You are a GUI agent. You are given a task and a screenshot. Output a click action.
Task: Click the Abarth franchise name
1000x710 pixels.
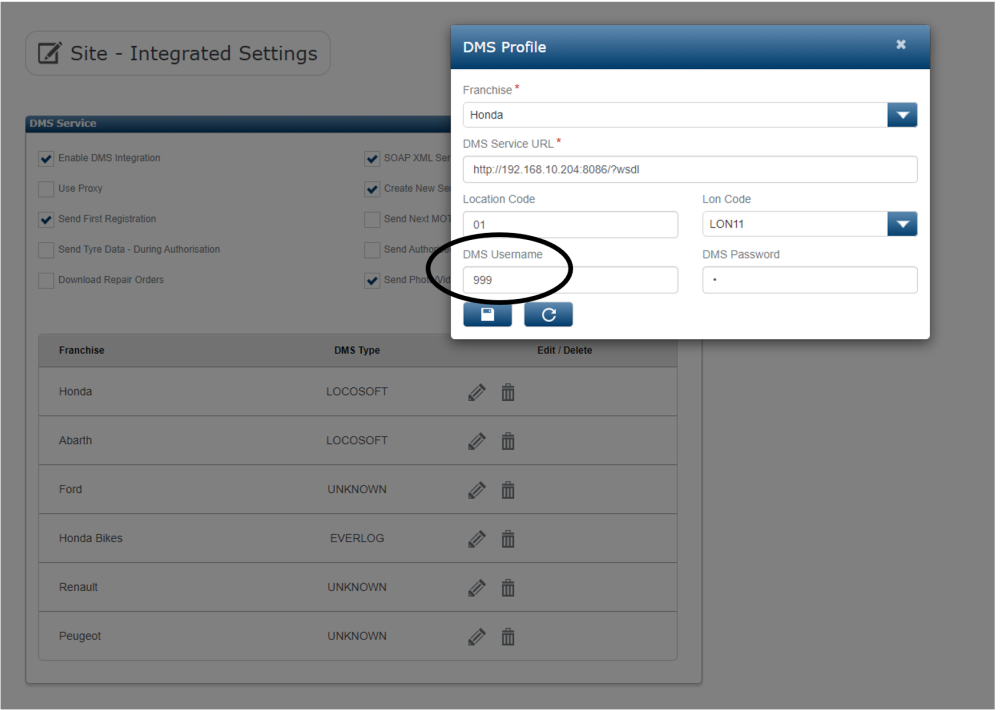tap(75, 440)
